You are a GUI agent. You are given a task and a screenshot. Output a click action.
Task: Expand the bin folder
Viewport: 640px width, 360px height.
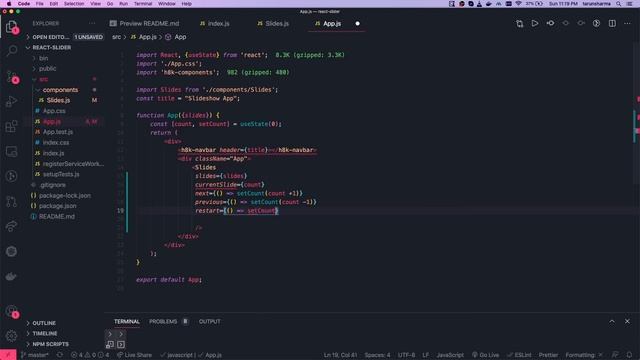tap(43, 58)
